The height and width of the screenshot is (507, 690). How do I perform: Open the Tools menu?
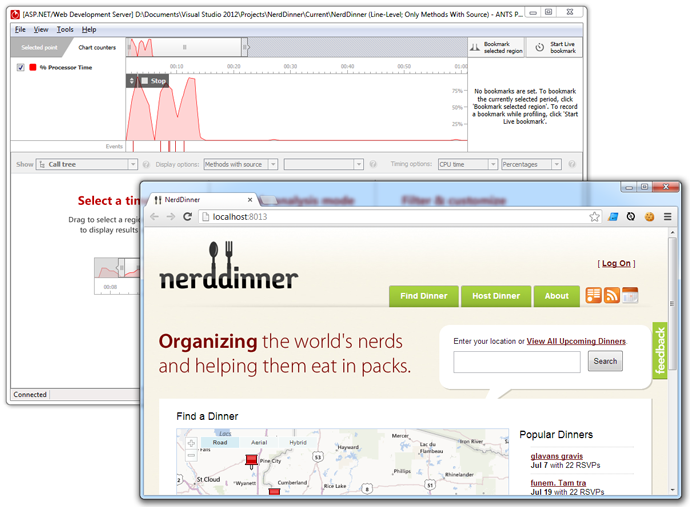(x=65, y=30)
